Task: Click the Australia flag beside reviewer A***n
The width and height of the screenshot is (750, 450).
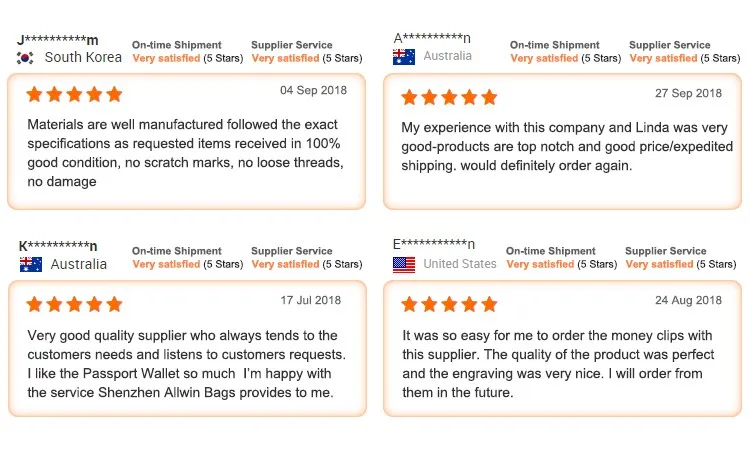Action: (404, 57)
